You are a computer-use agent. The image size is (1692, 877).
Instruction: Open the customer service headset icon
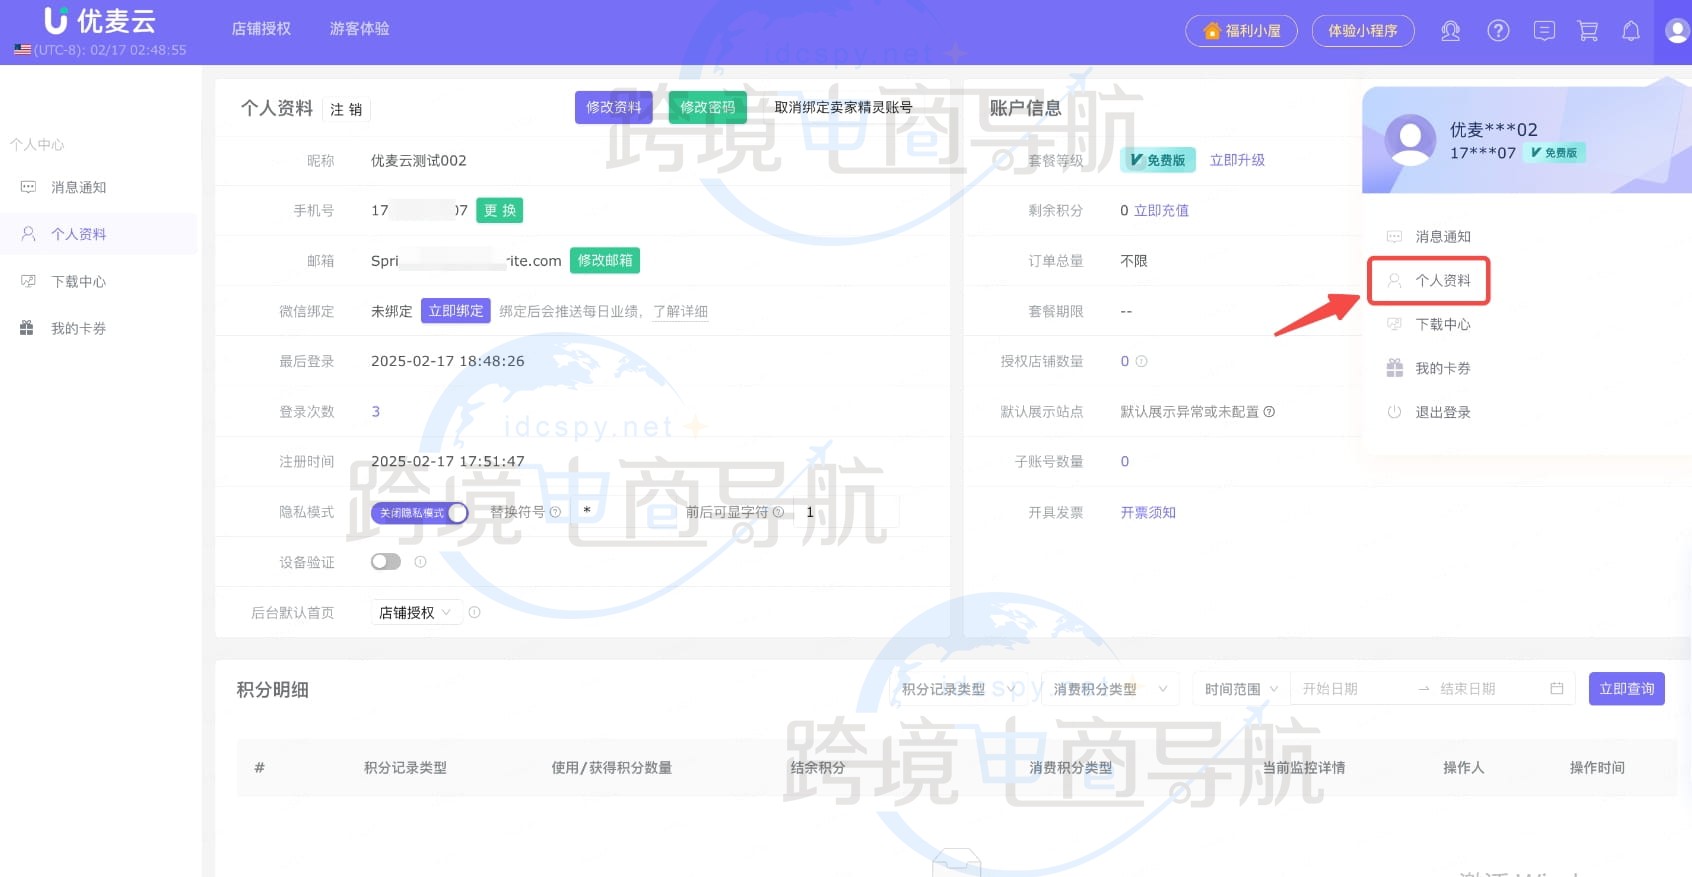1450,31
